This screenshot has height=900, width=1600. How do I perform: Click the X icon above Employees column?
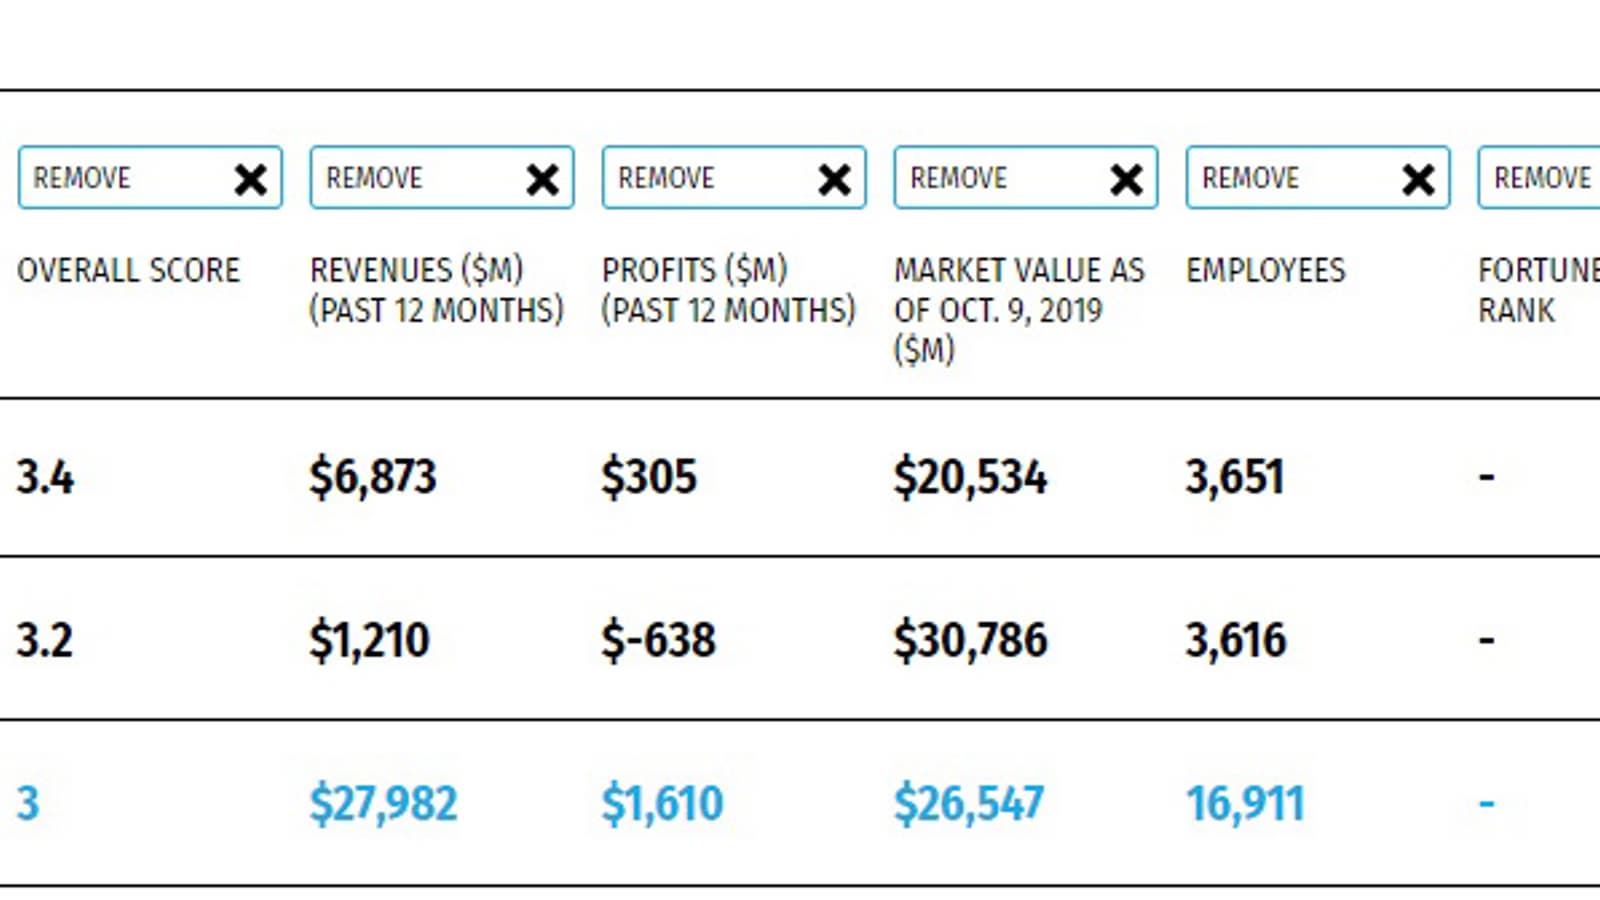point(1418,180)
